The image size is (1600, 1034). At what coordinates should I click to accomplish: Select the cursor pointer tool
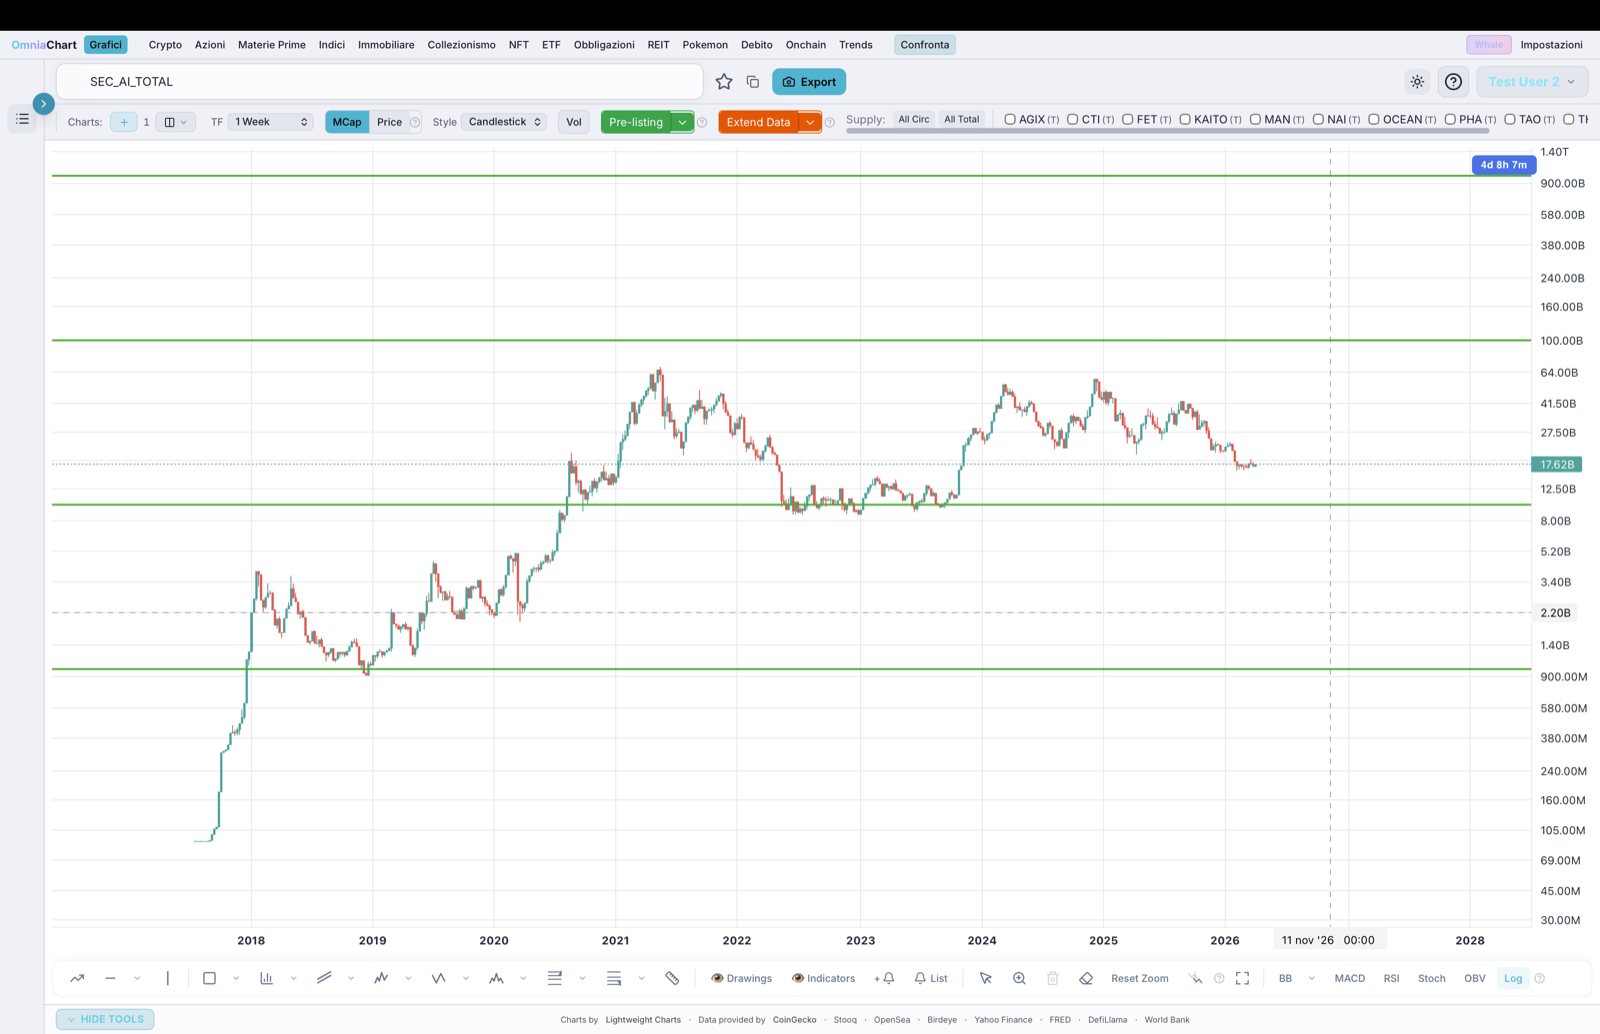[985, 978]
